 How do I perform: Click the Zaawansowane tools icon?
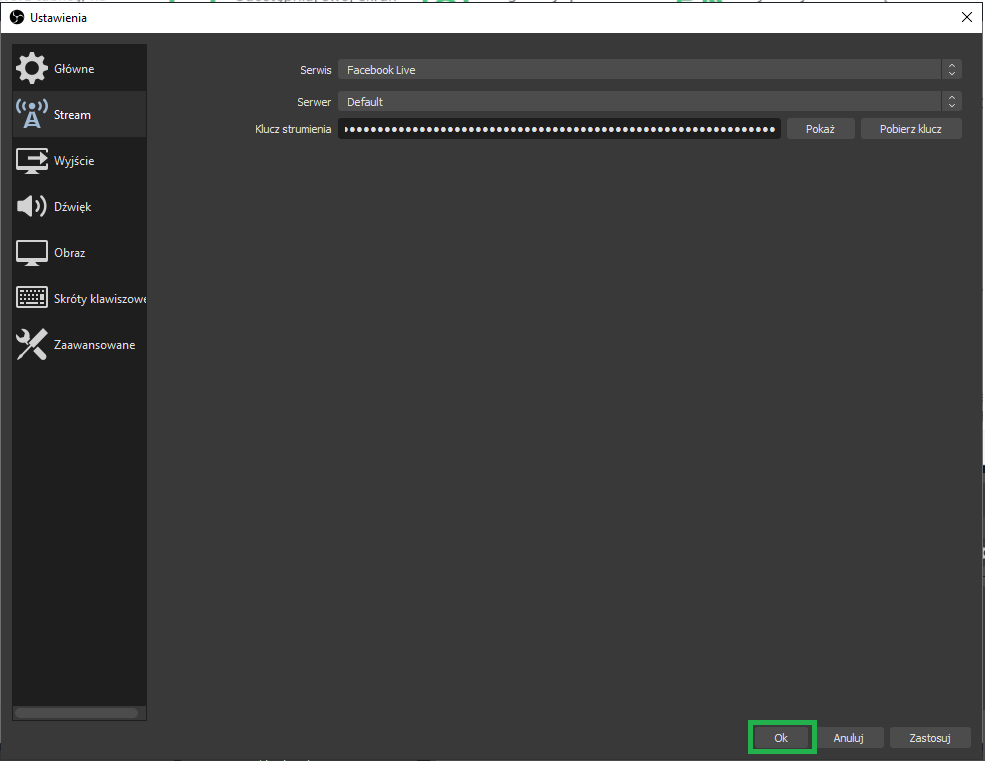pos(32,345)
